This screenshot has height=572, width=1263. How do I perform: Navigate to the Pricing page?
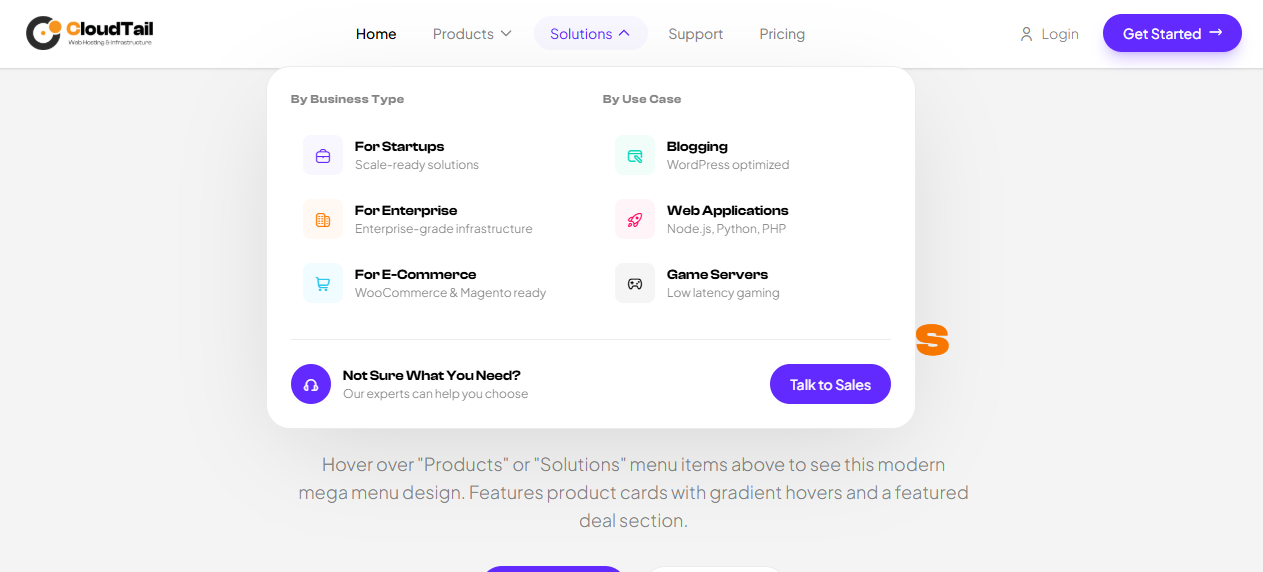coord(782,34)
